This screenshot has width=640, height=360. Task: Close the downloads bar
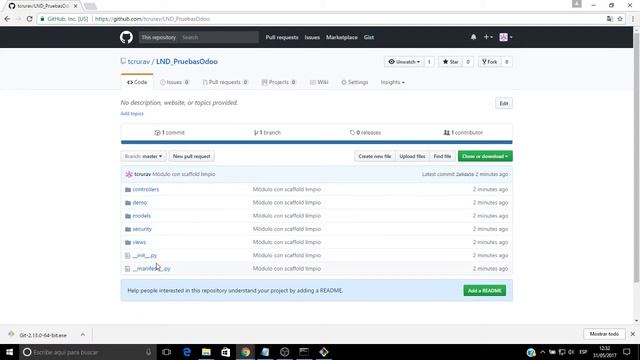pos(633,334)
